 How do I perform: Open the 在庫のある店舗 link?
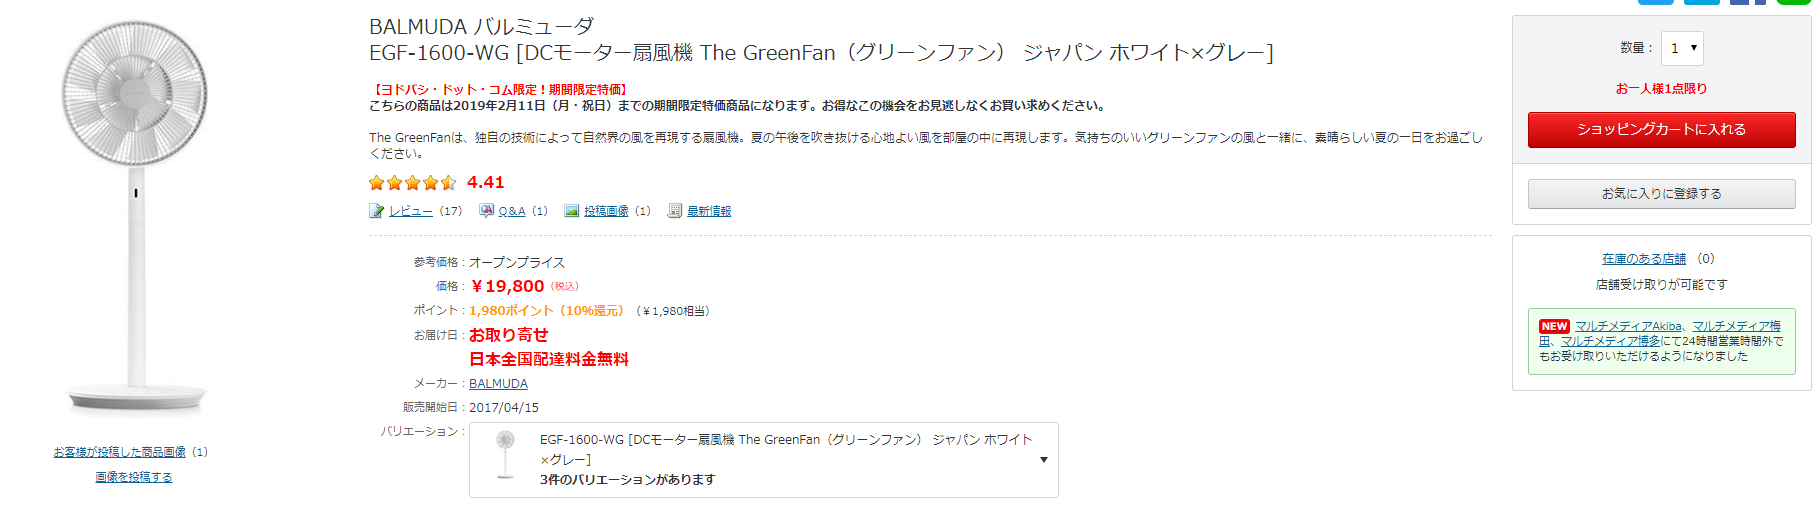[x=1643, y=259]
